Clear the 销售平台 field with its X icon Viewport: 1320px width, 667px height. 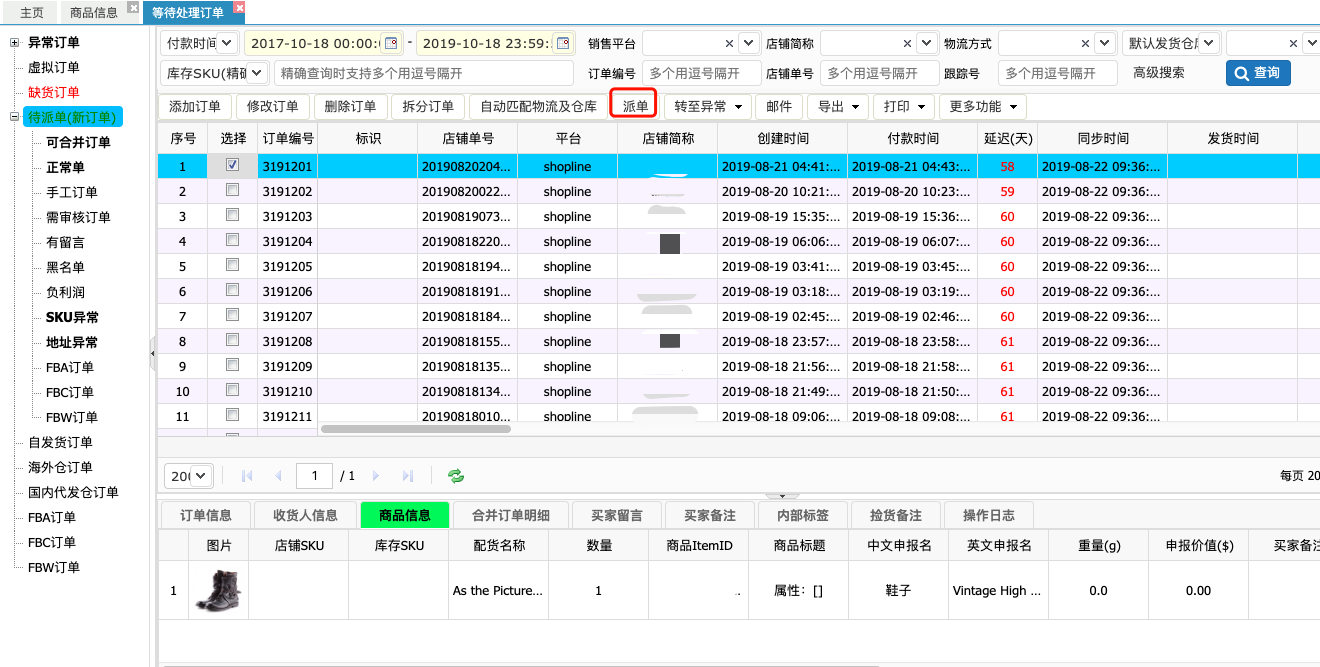pos(728,43)
